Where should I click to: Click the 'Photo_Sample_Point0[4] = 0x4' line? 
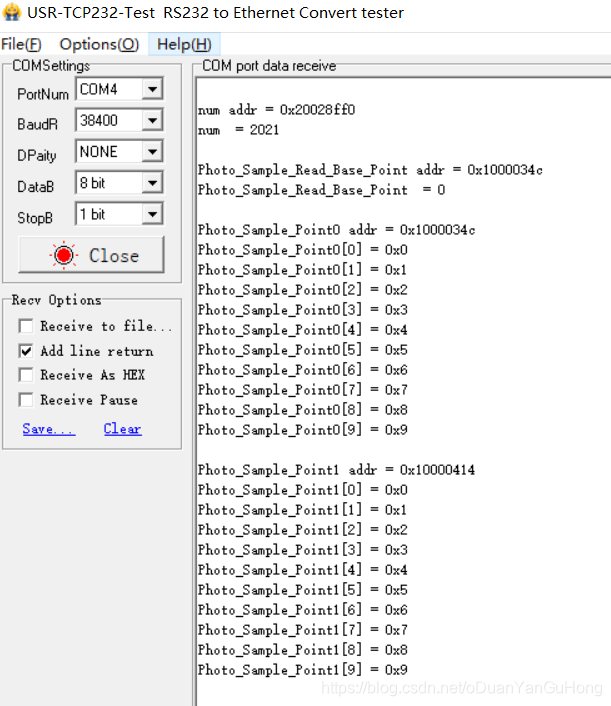(x=303, y=330)
